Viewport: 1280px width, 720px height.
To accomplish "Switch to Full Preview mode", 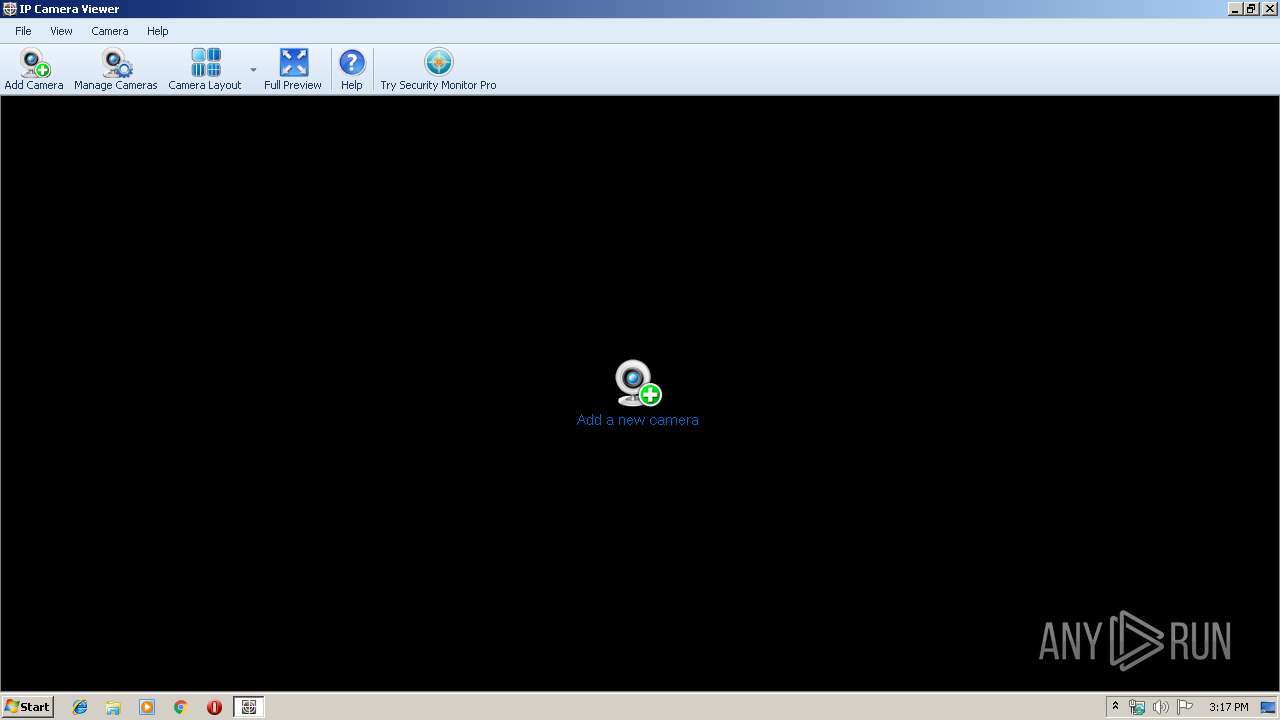I will pyautogui.click(x=293, y=70).
